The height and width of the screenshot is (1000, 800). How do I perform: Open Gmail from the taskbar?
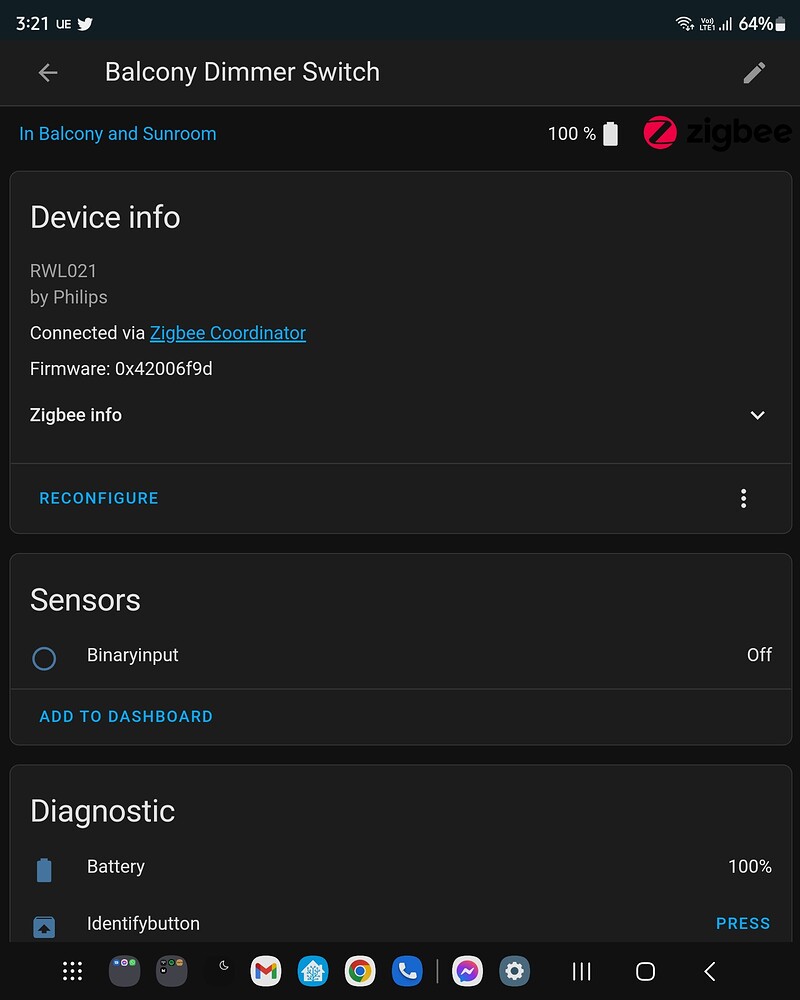(265, 970)
